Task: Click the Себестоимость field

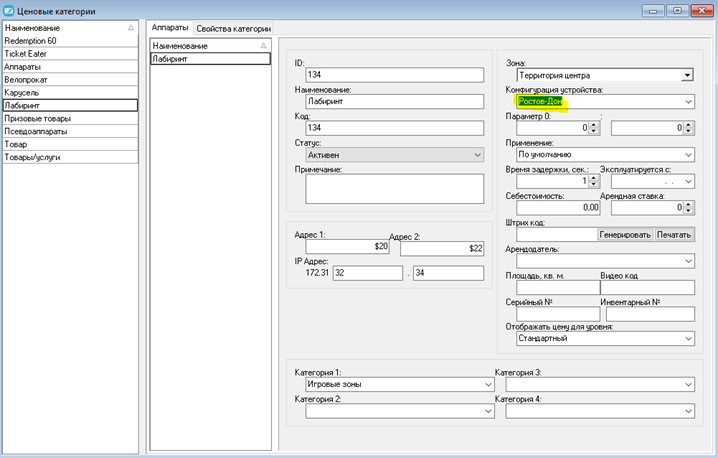Action: [x=558, y=207]
